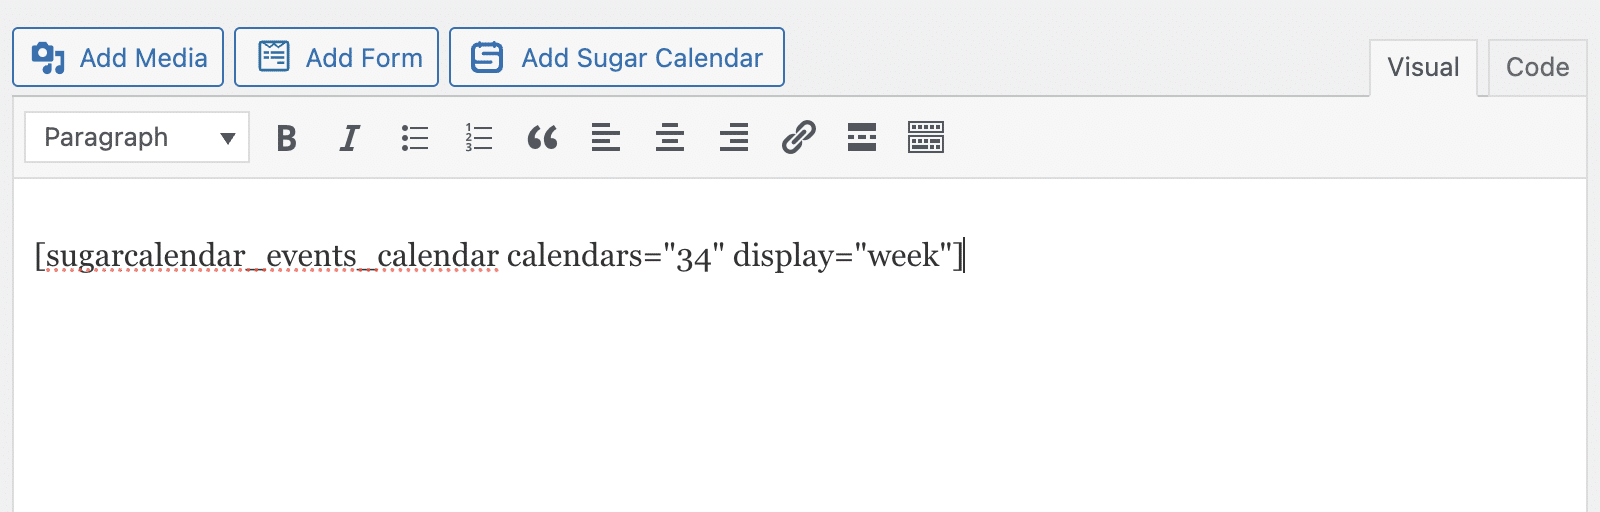Apply blockquote formatting
Viewport: 1600px width, 512px height.
542,138
